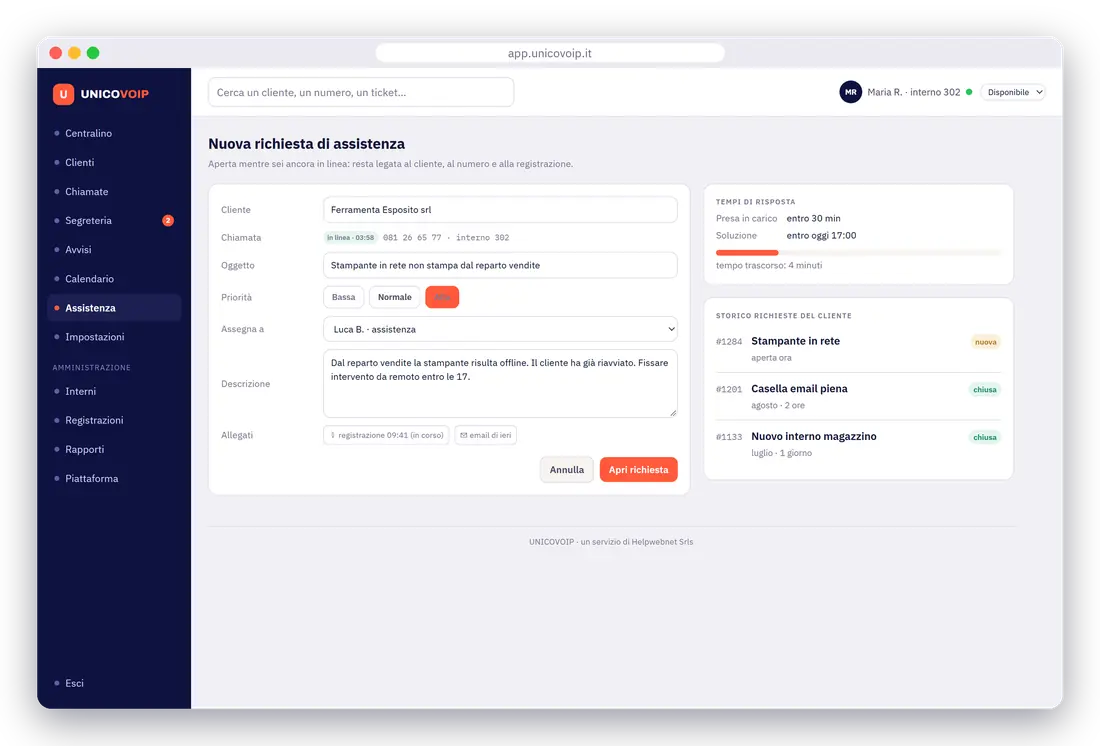The height and width of the screenshot is (746, 1100).
Task: Click the in linea call status badge
Action: tap(350, 237)
